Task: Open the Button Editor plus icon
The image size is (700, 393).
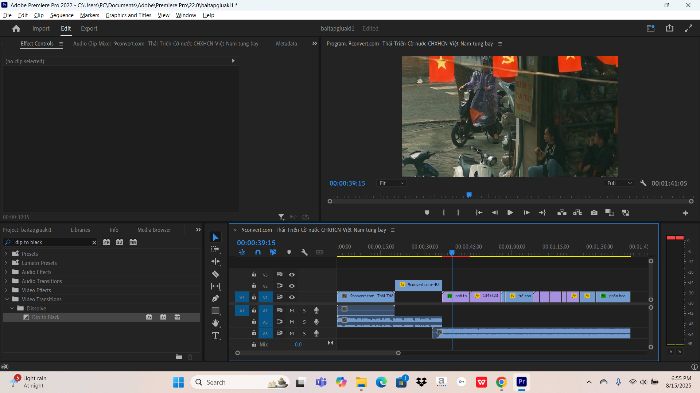Action: pyautogui.click(x=685, y=213)
